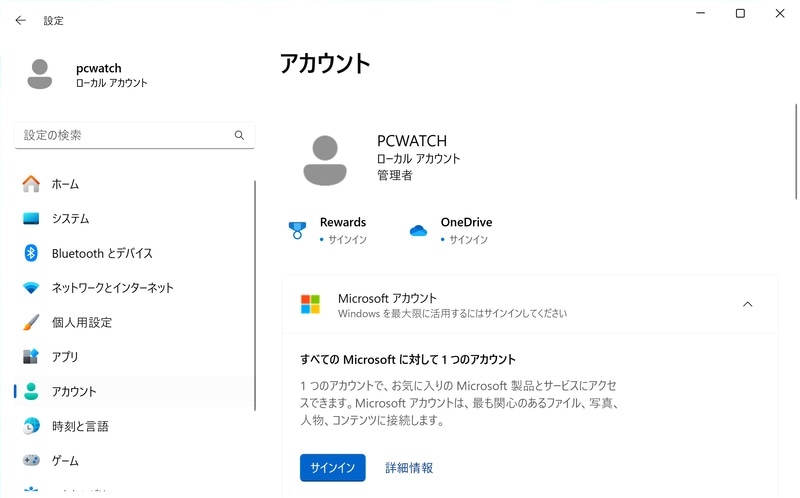Click the search magnifier icon
This screenshot has width=800, height=498.
pyautogui.click(x=239, y=135)
